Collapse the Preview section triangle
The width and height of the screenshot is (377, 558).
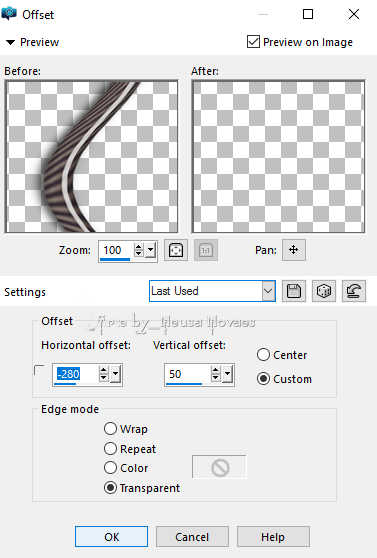point(10,43)
